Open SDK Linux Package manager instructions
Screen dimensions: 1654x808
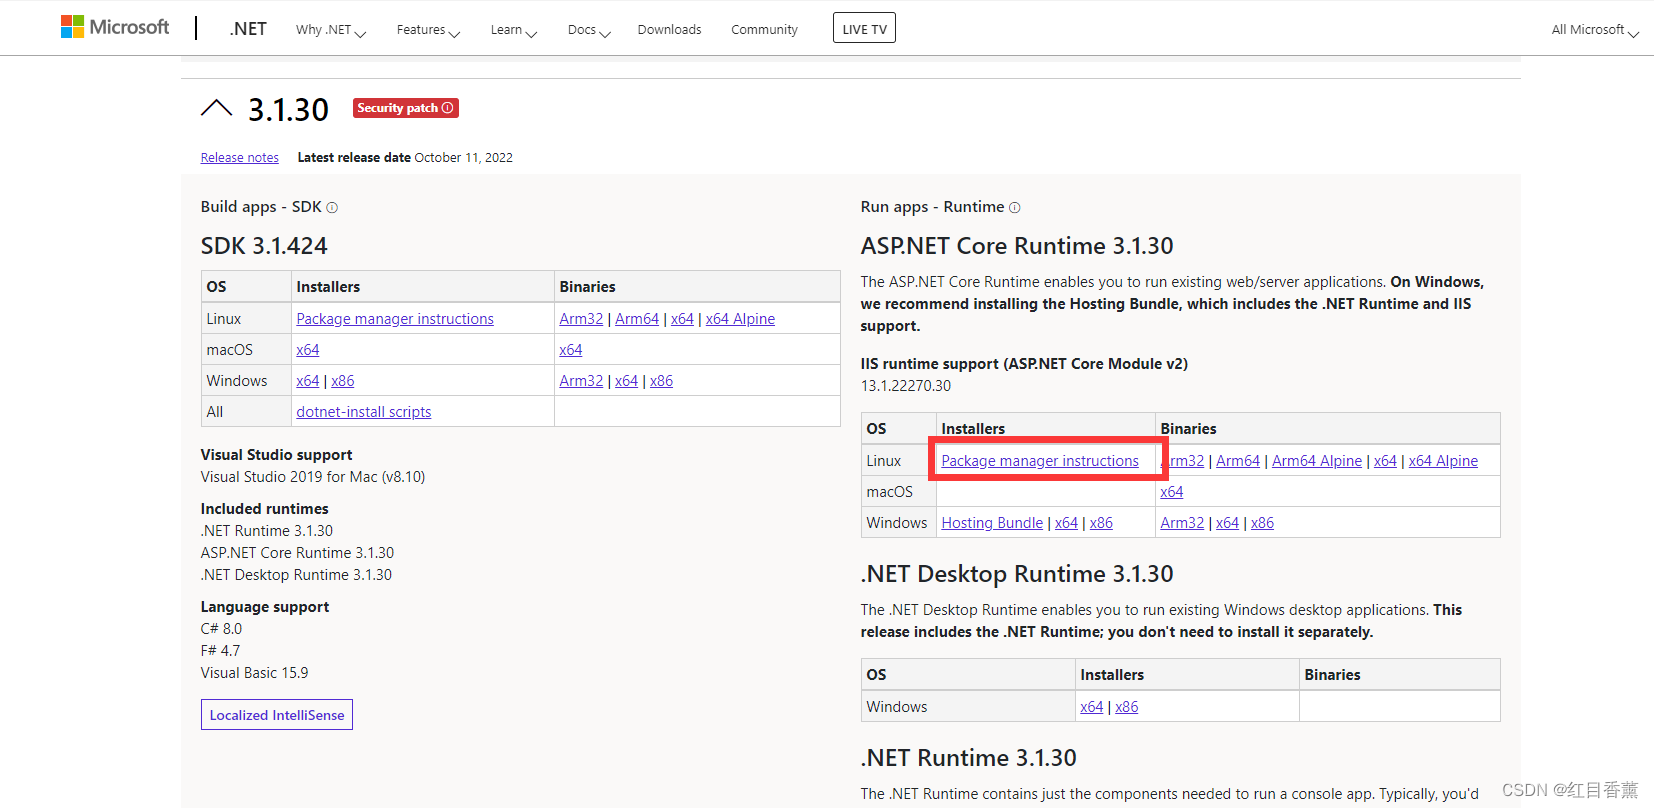[395, 319]
